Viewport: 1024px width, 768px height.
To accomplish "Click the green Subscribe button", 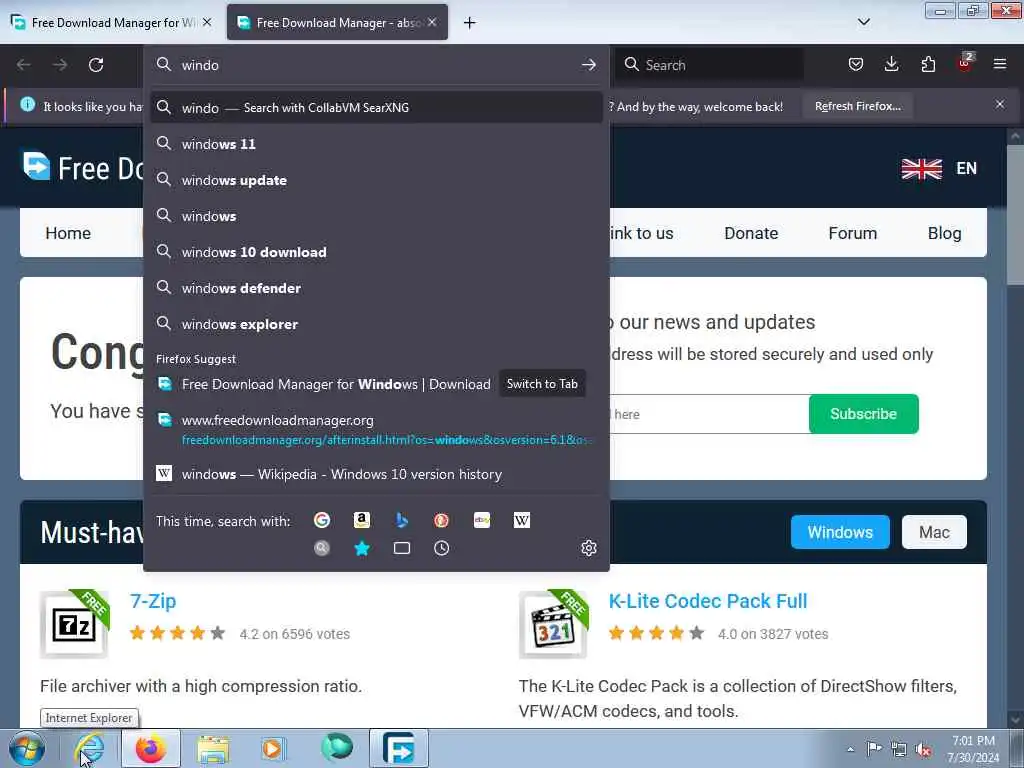I will pyautogui.click(x=863, y=413).
